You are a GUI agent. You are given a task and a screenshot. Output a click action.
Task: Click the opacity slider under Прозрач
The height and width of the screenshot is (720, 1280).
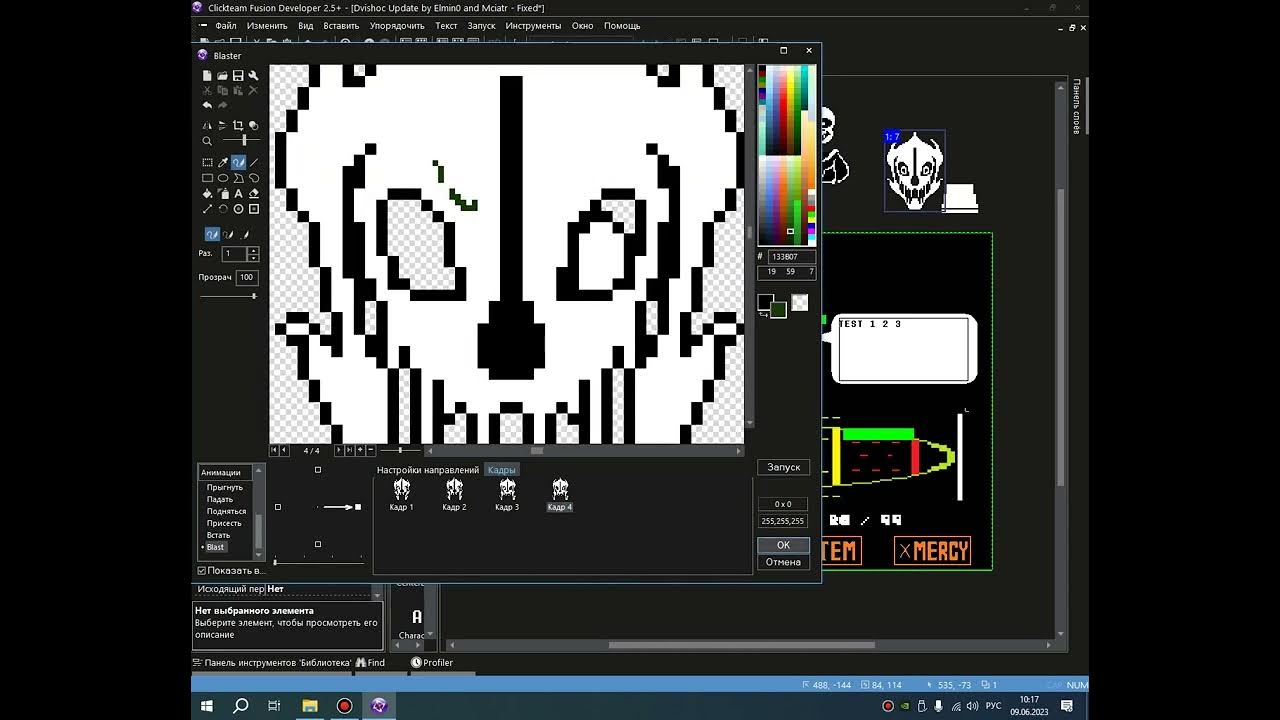coord(227,296)
